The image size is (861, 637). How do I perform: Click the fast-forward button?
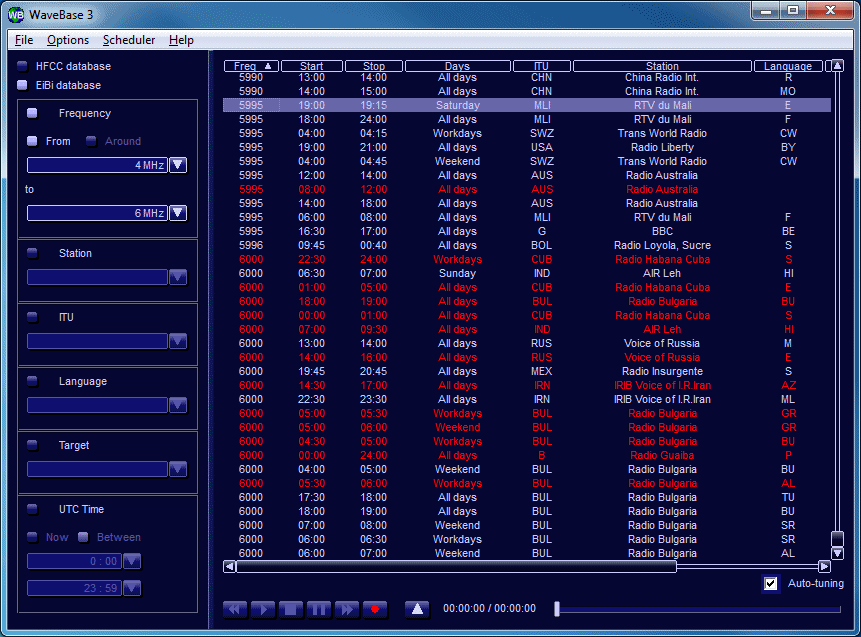[347, 609]
